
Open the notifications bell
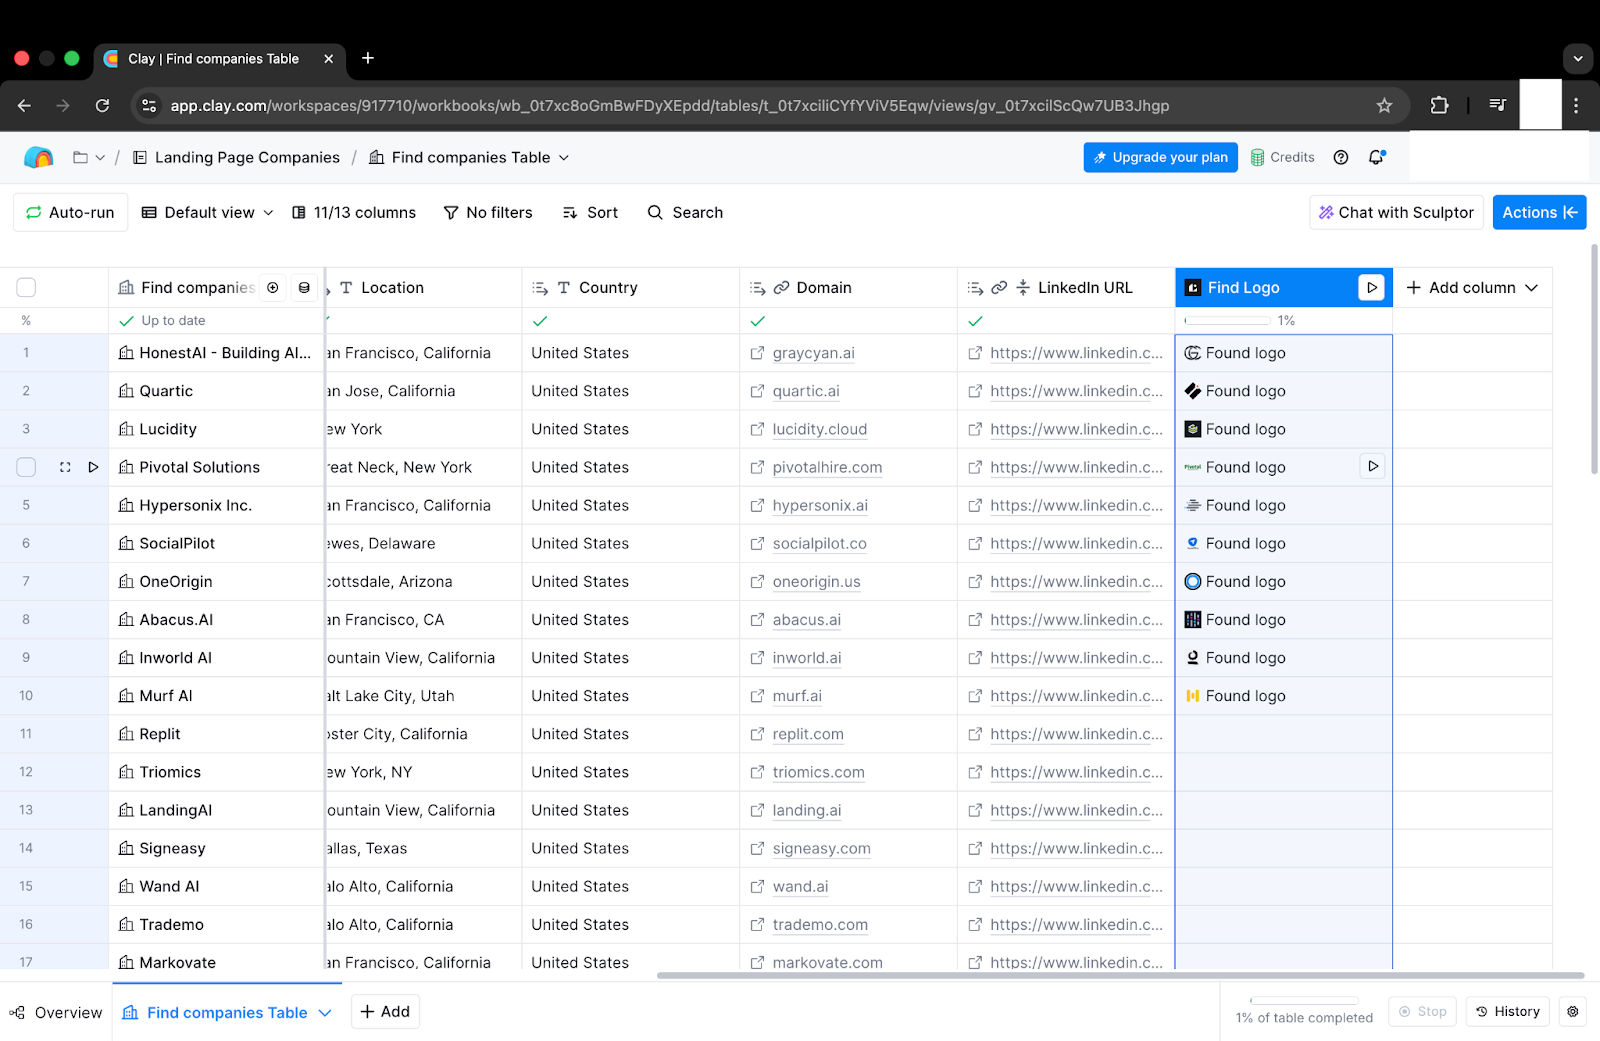[1377, 157]
